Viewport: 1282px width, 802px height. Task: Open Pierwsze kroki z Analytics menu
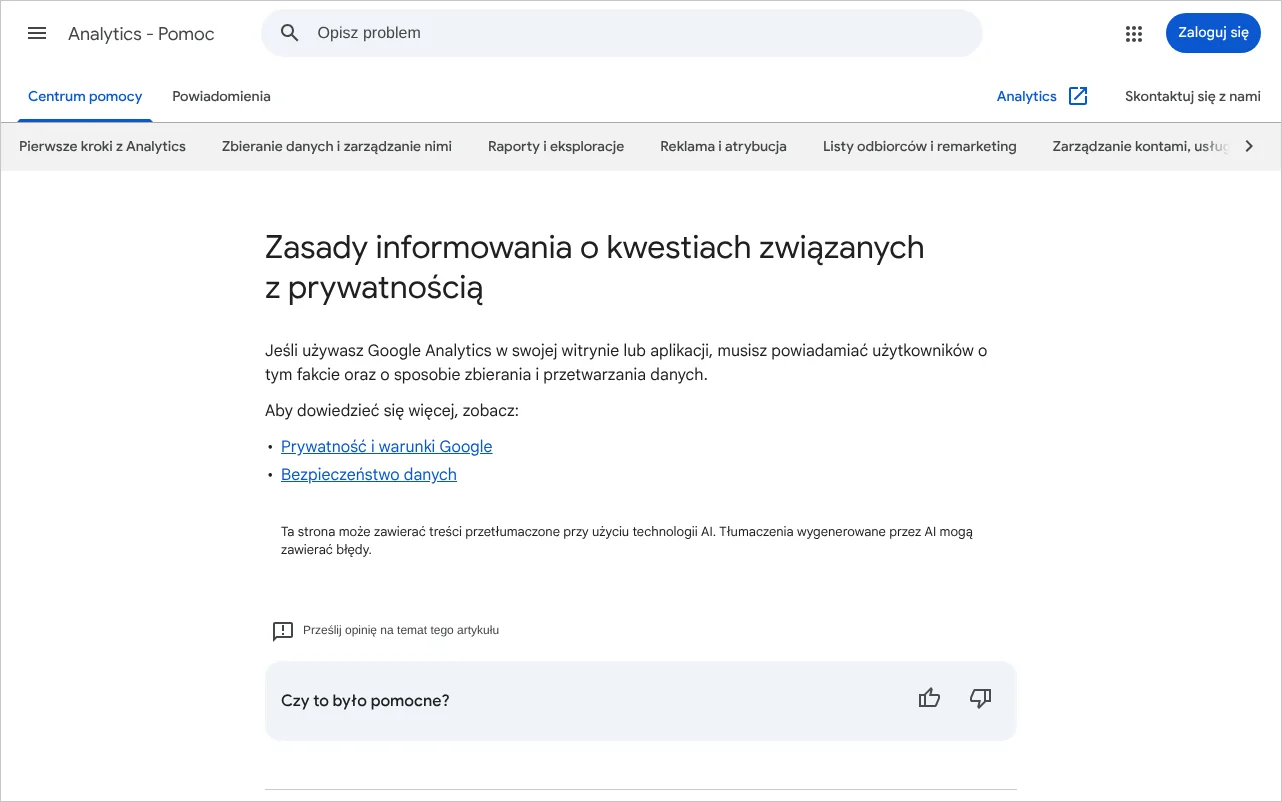[x=102, y=146]
